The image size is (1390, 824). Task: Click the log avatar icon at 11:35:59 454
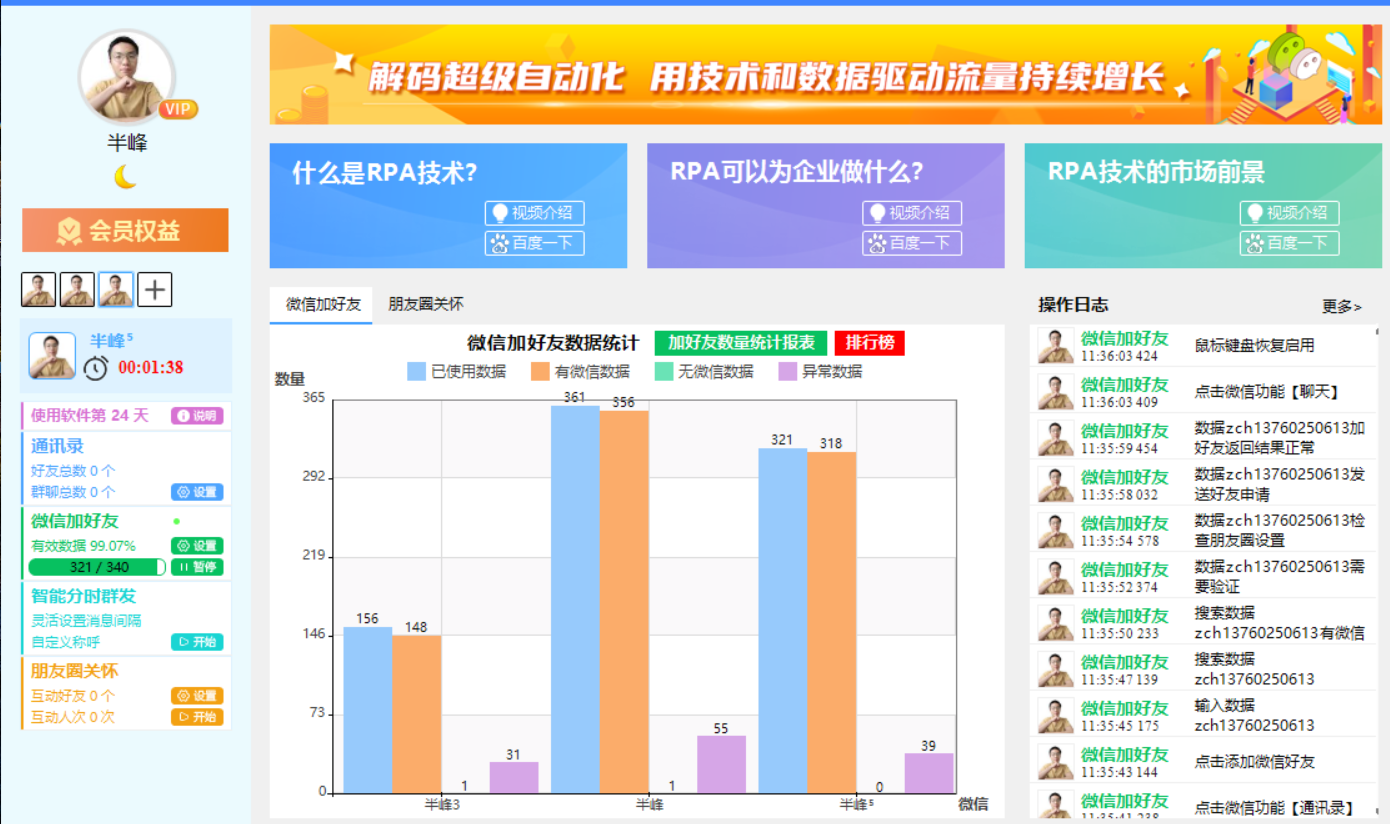coord(1055,438)
